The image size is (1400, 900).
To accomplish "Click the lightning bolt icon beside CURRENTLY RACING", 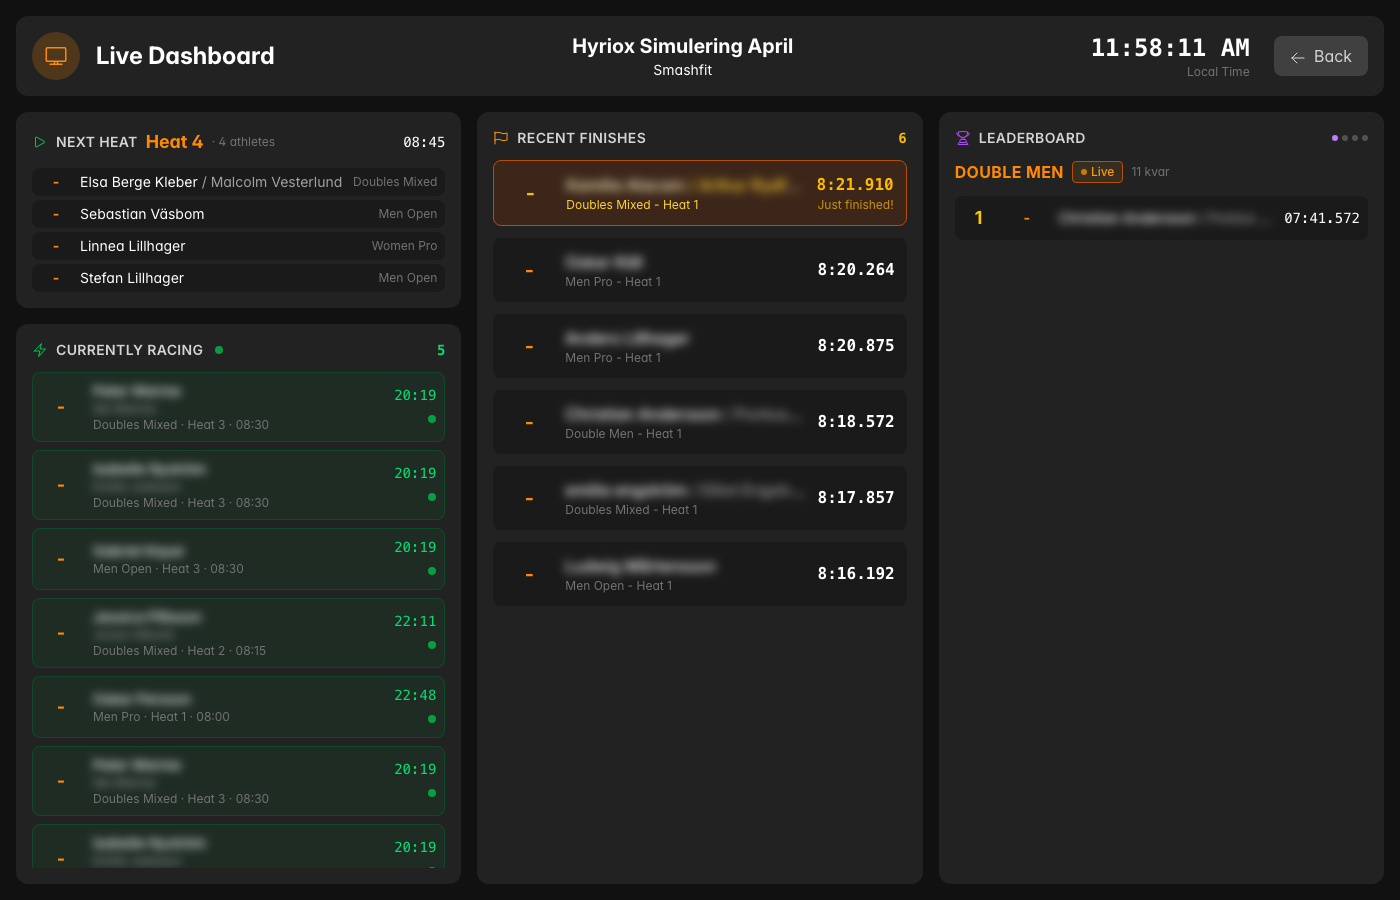I will [40, 350].
